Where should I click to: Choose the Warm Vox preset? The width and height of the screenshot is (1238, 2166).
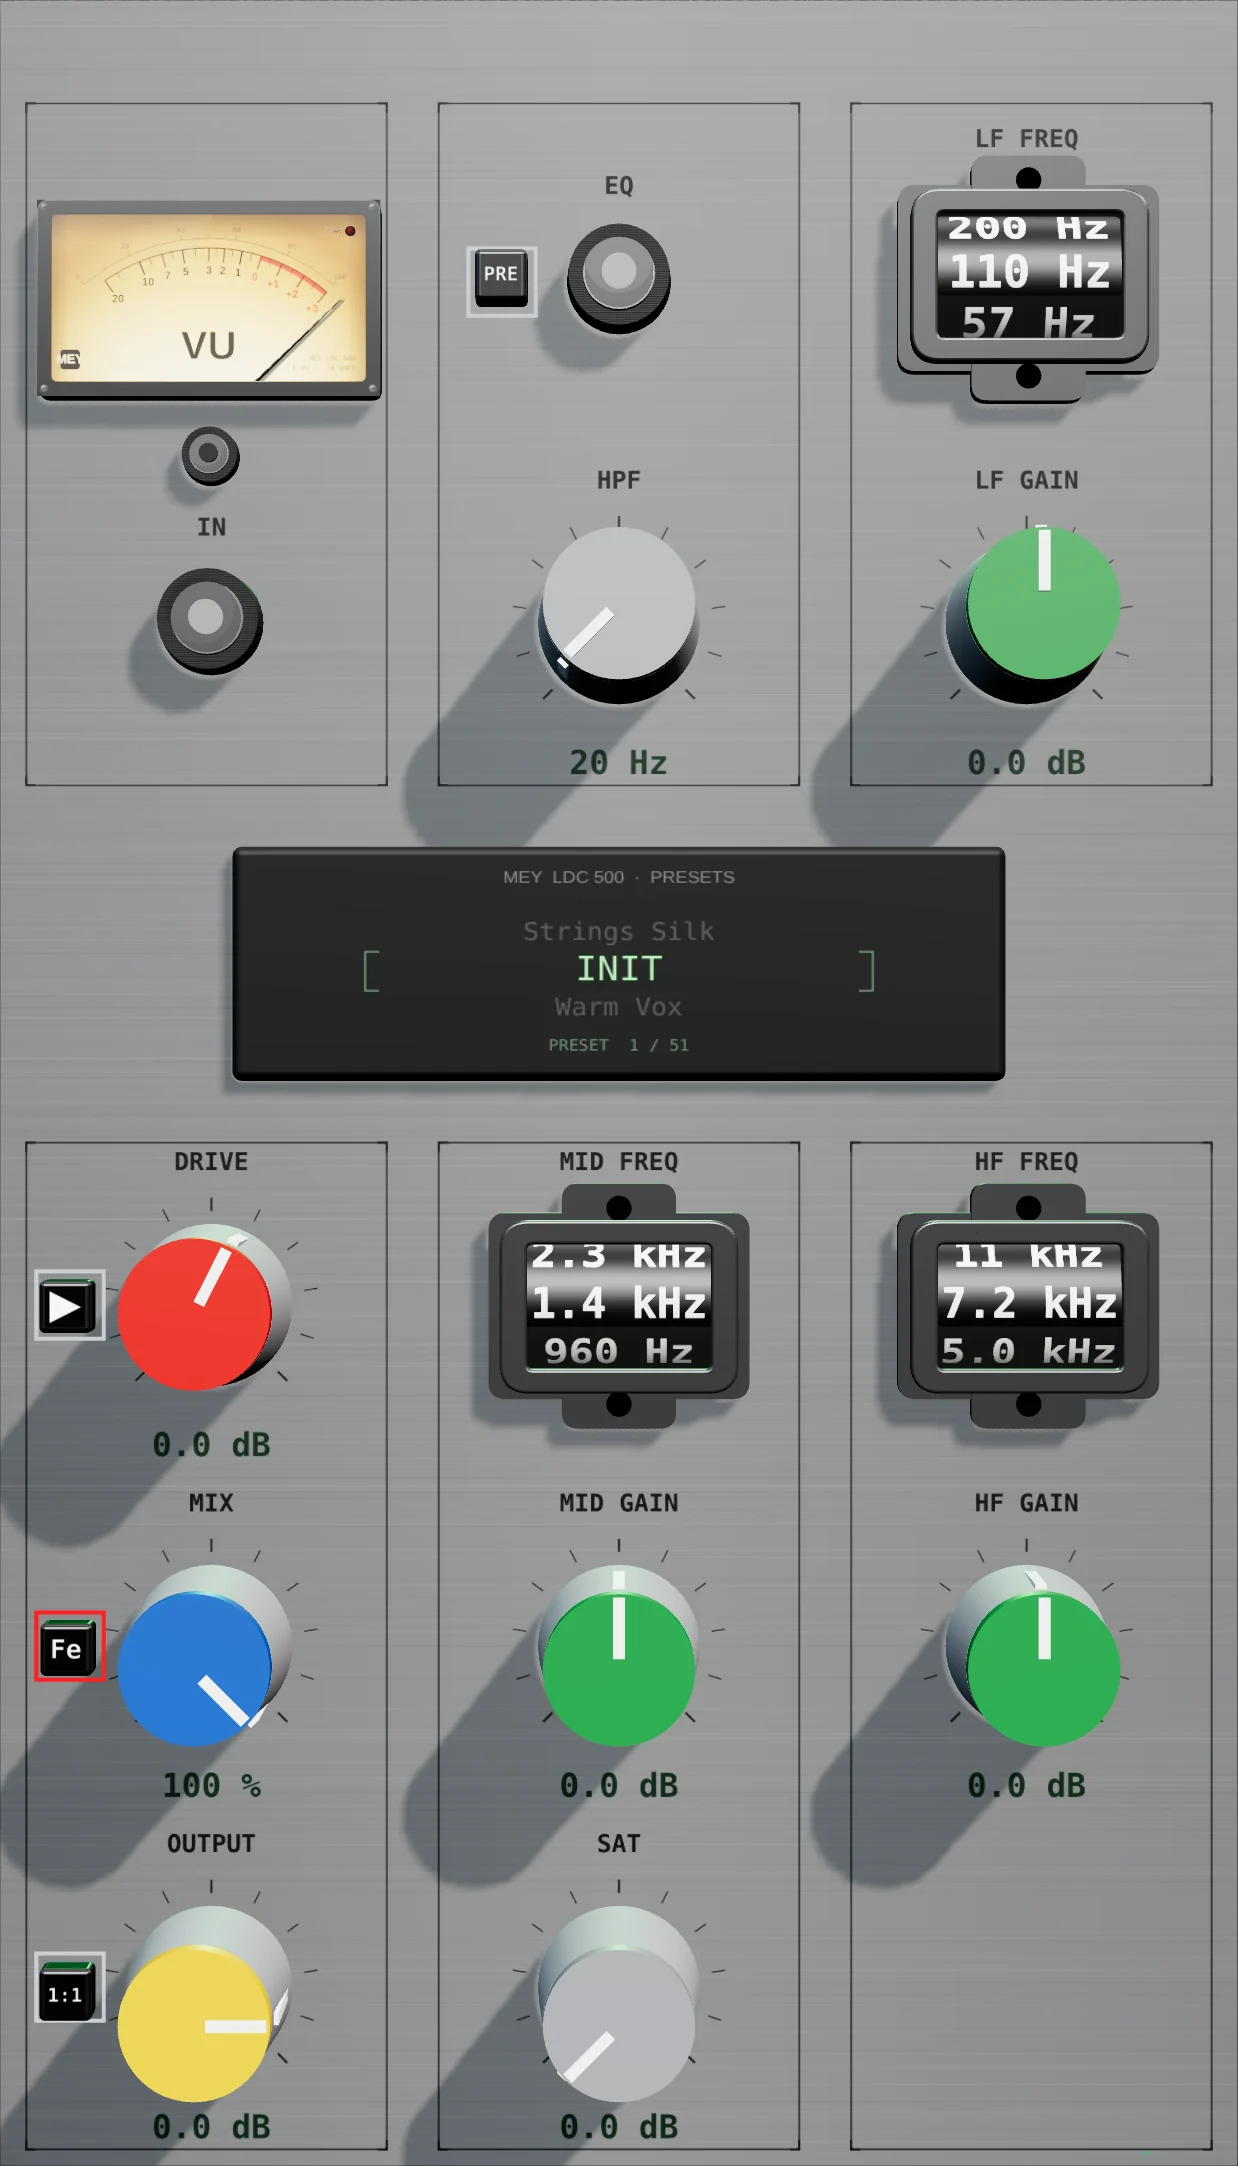click(618, 1007)
